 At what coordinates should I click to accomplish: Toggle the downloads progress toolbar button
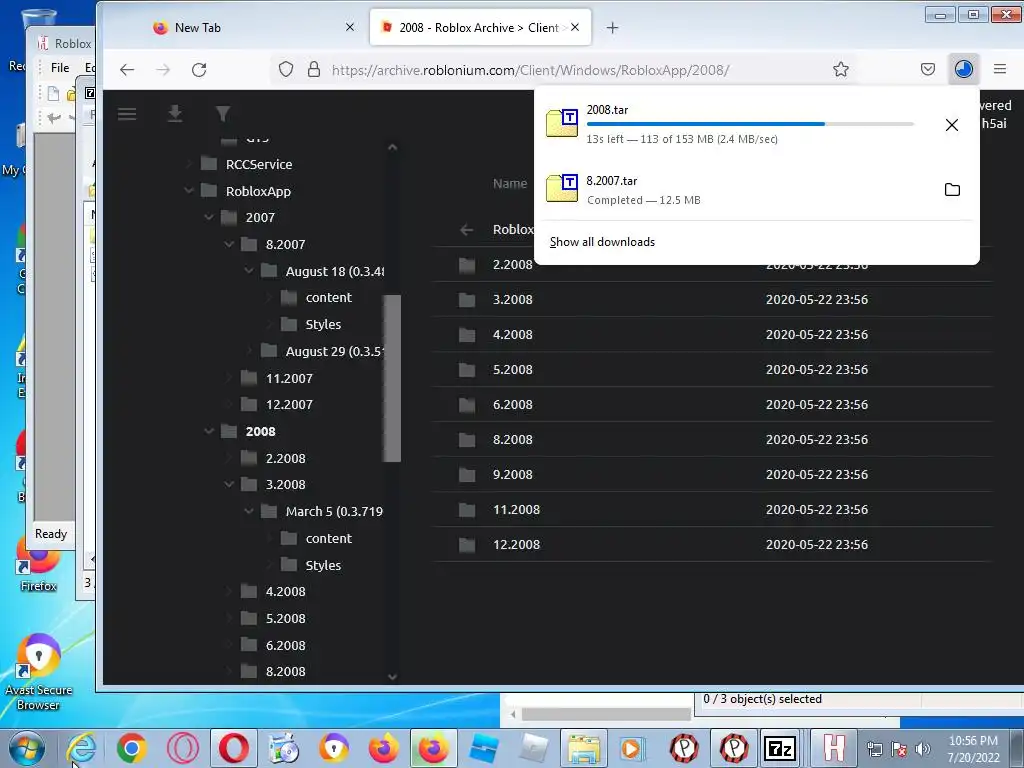(963, 69)
